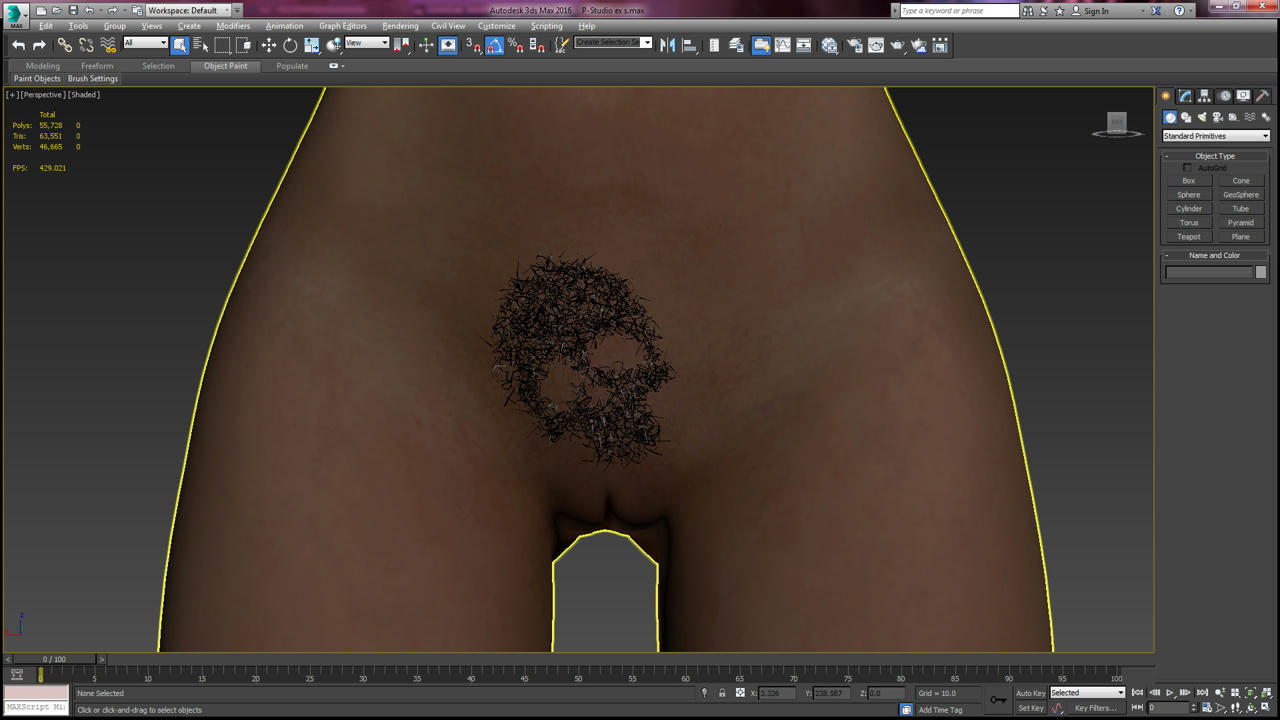The width and height of the screenshot is (1280, 720).
Task: Open the Rendering menu
Action: (400, 26)
